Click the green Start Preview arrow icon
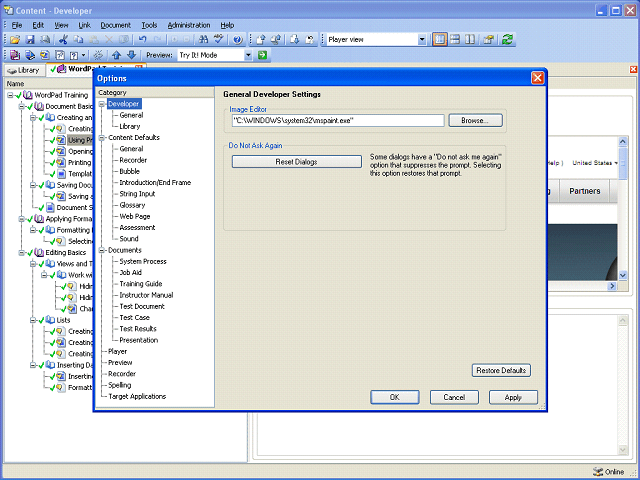640x480 pixels. [262, 55]
